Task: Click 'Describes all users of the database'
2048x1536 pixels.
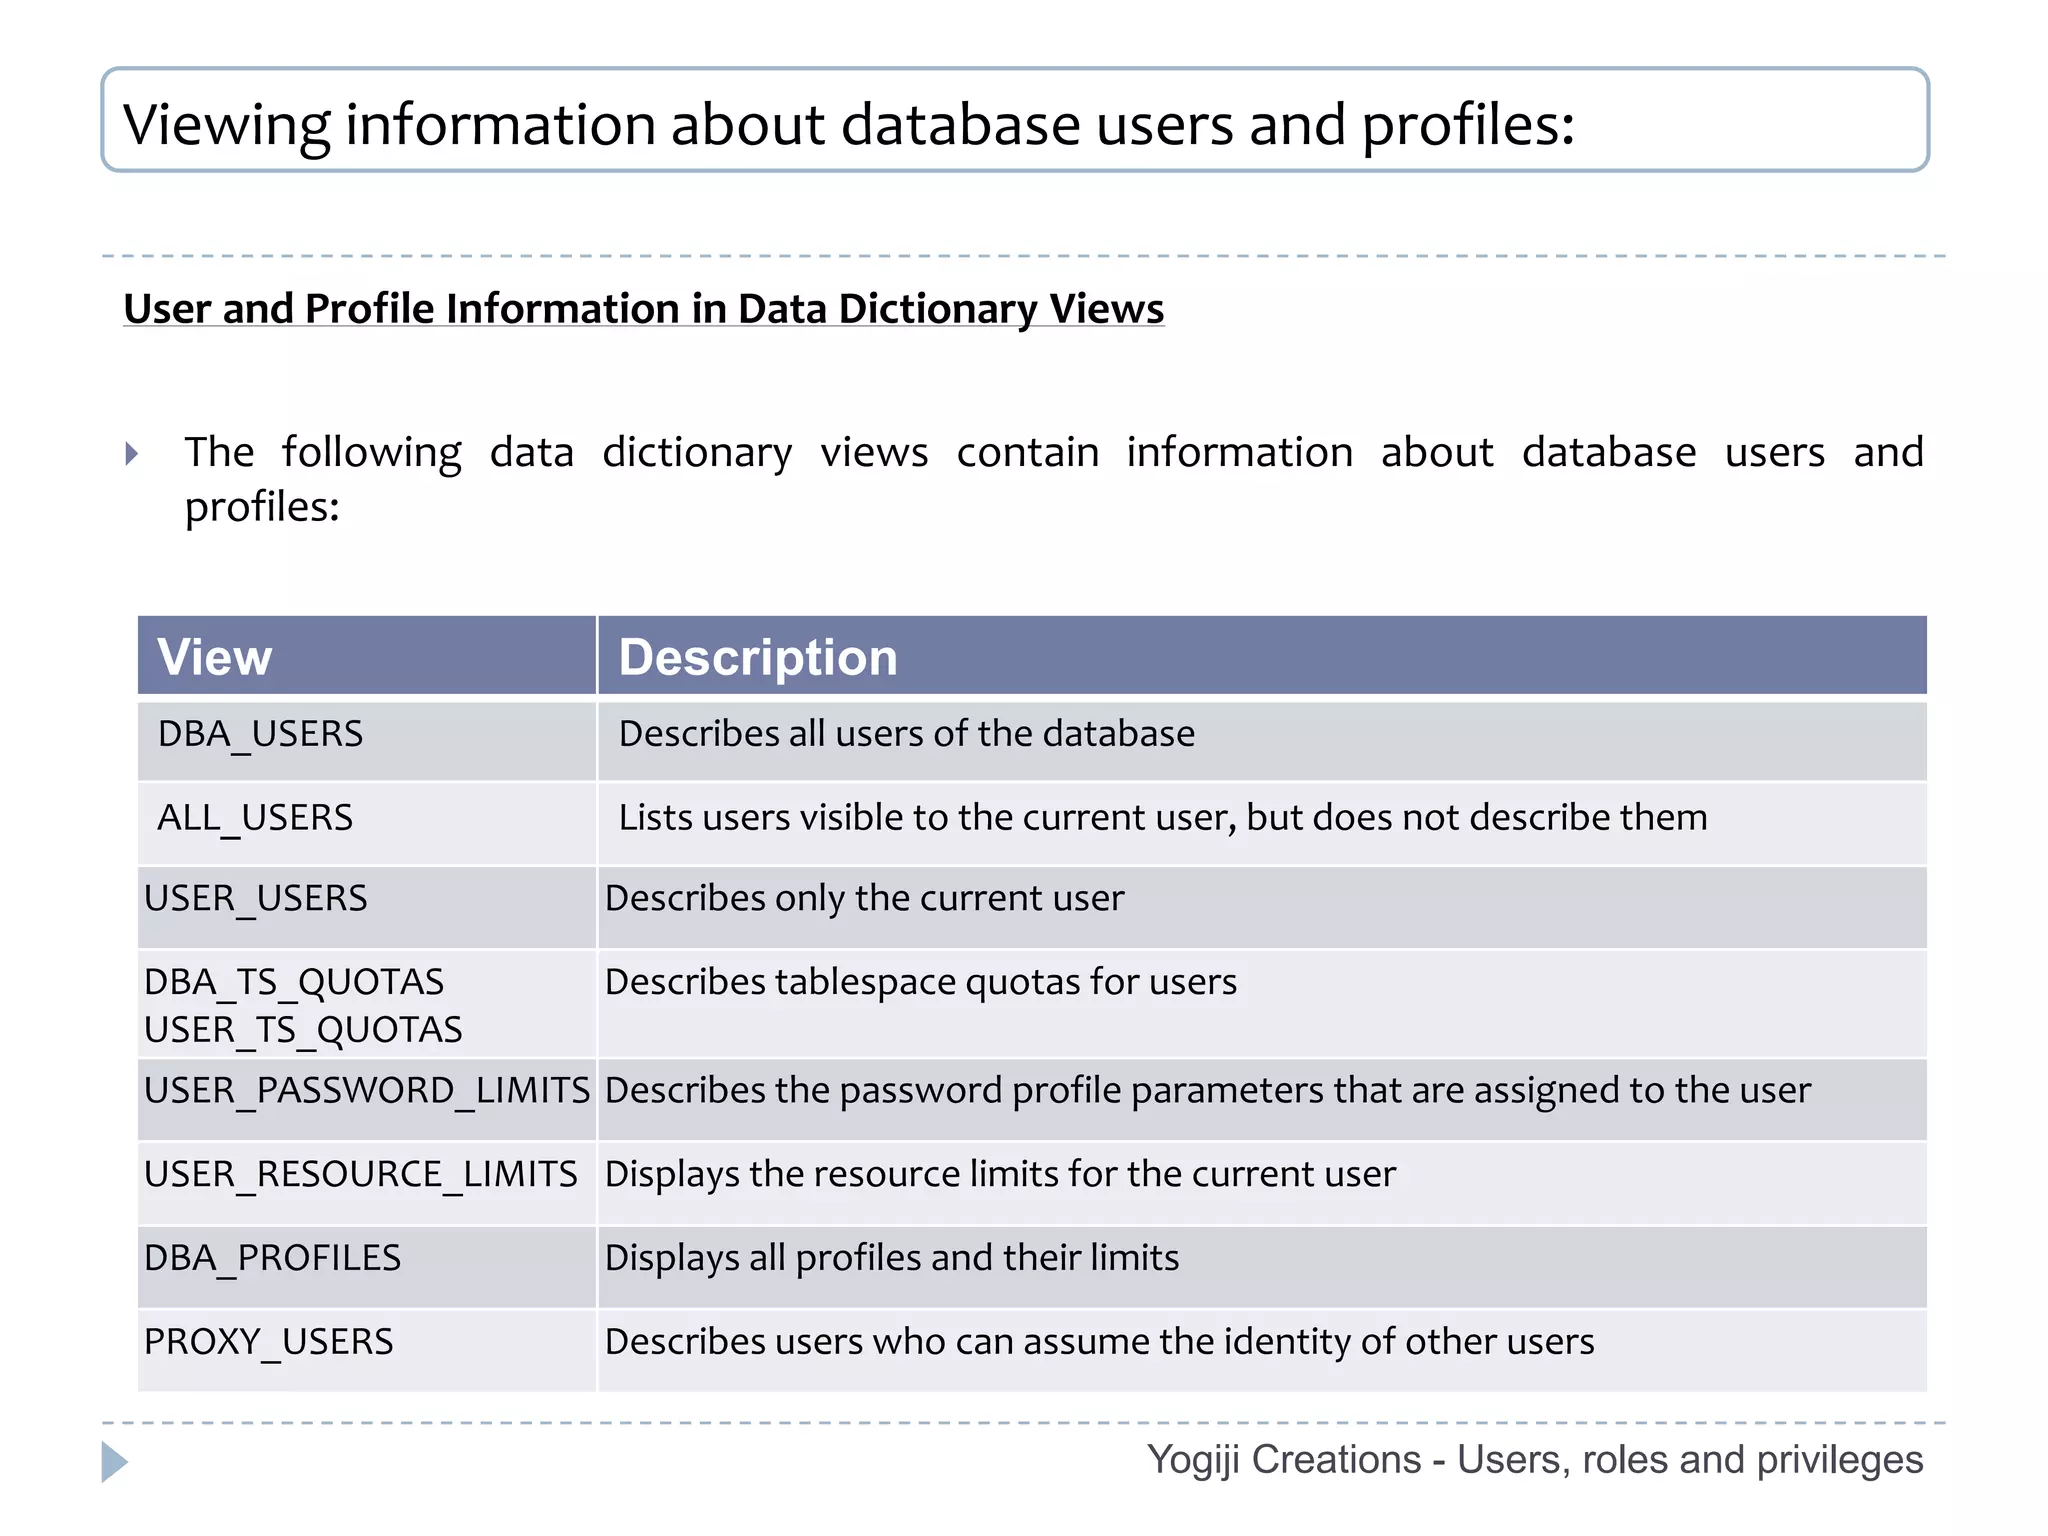Action: pyautogui.click(x=906, y=734)
